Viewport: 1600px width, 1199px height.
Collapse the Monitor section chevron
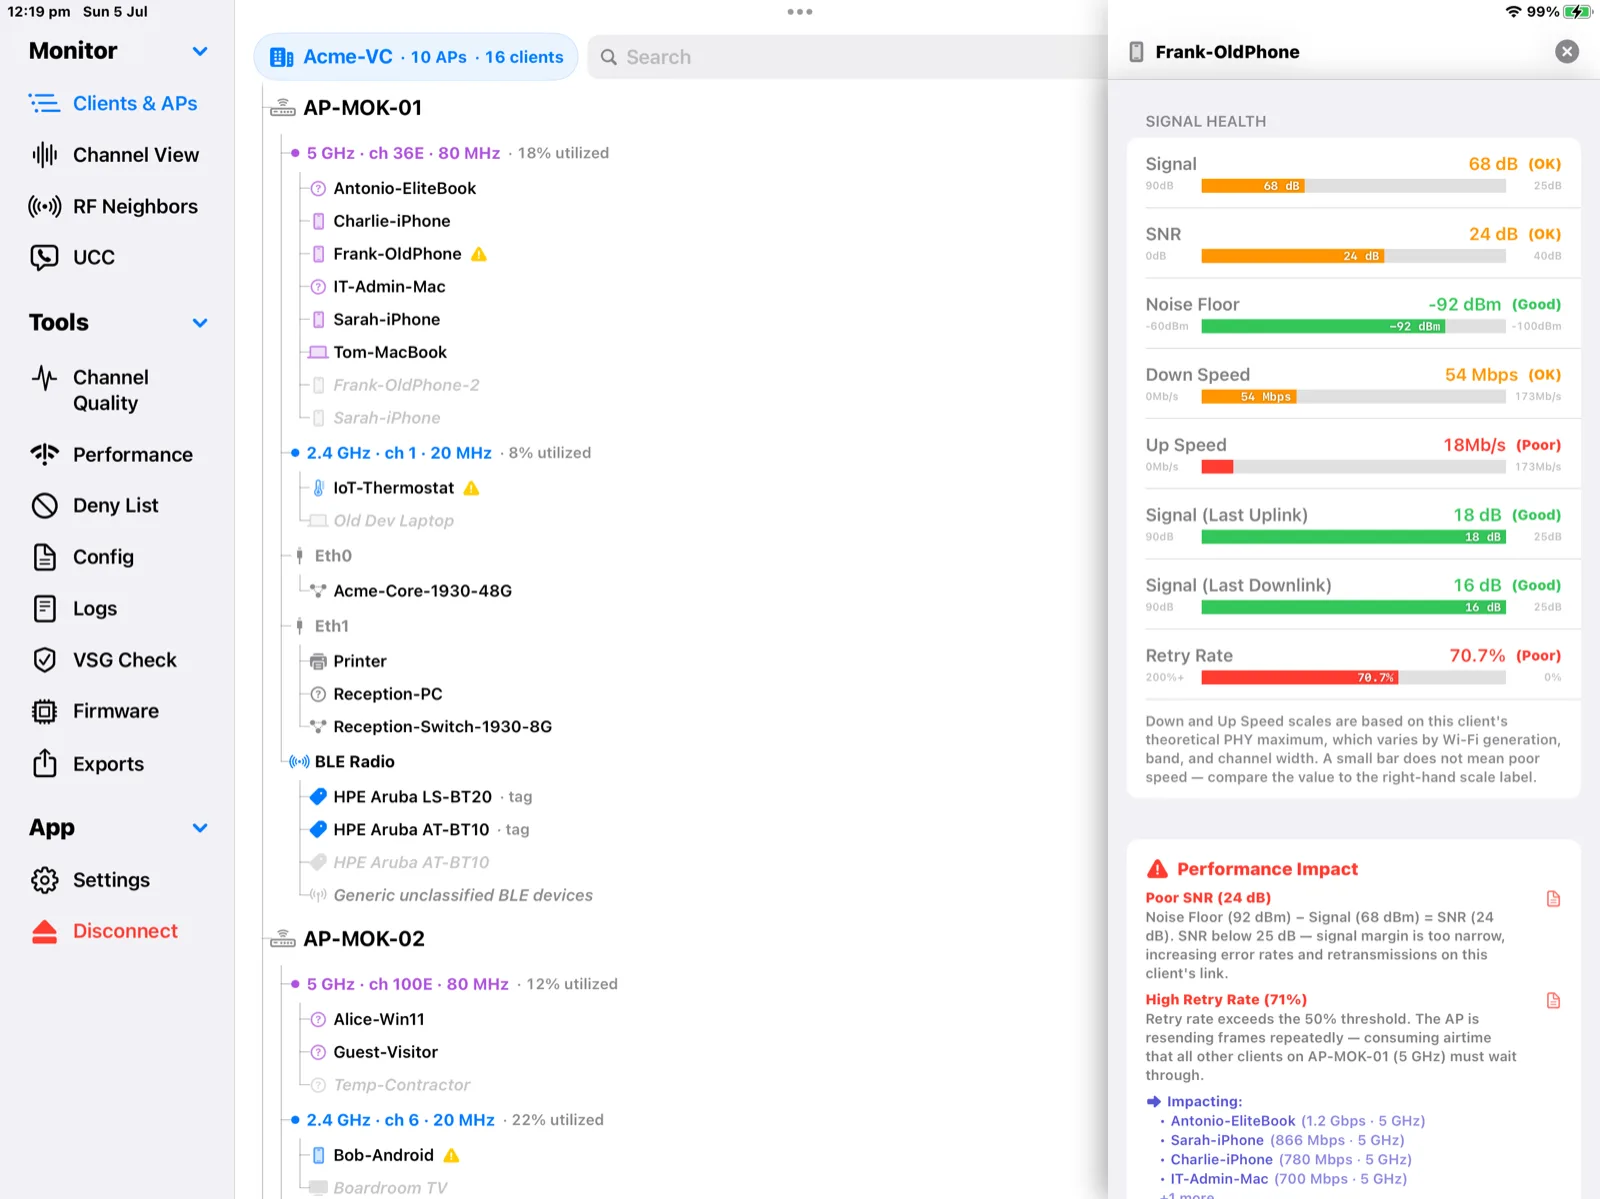pyautogui.click(x=200, y=51)
